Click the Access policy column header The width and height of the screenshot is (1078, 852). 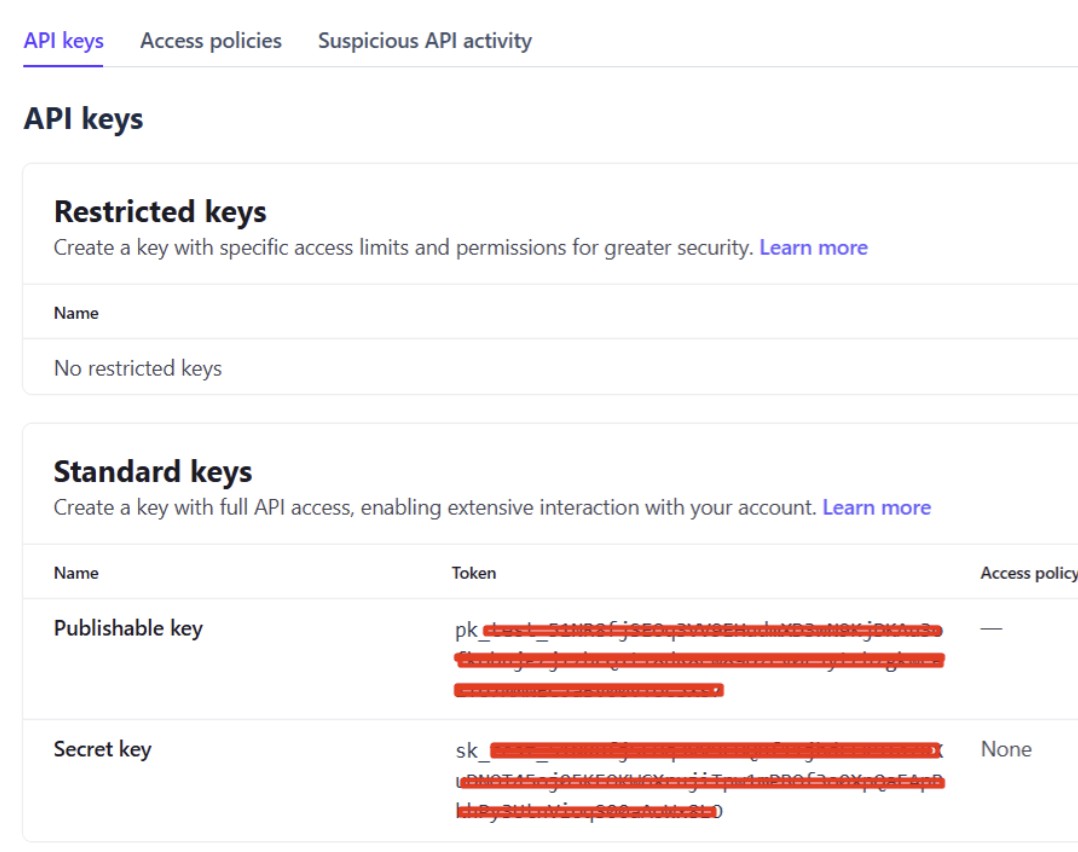point(1028,573)
